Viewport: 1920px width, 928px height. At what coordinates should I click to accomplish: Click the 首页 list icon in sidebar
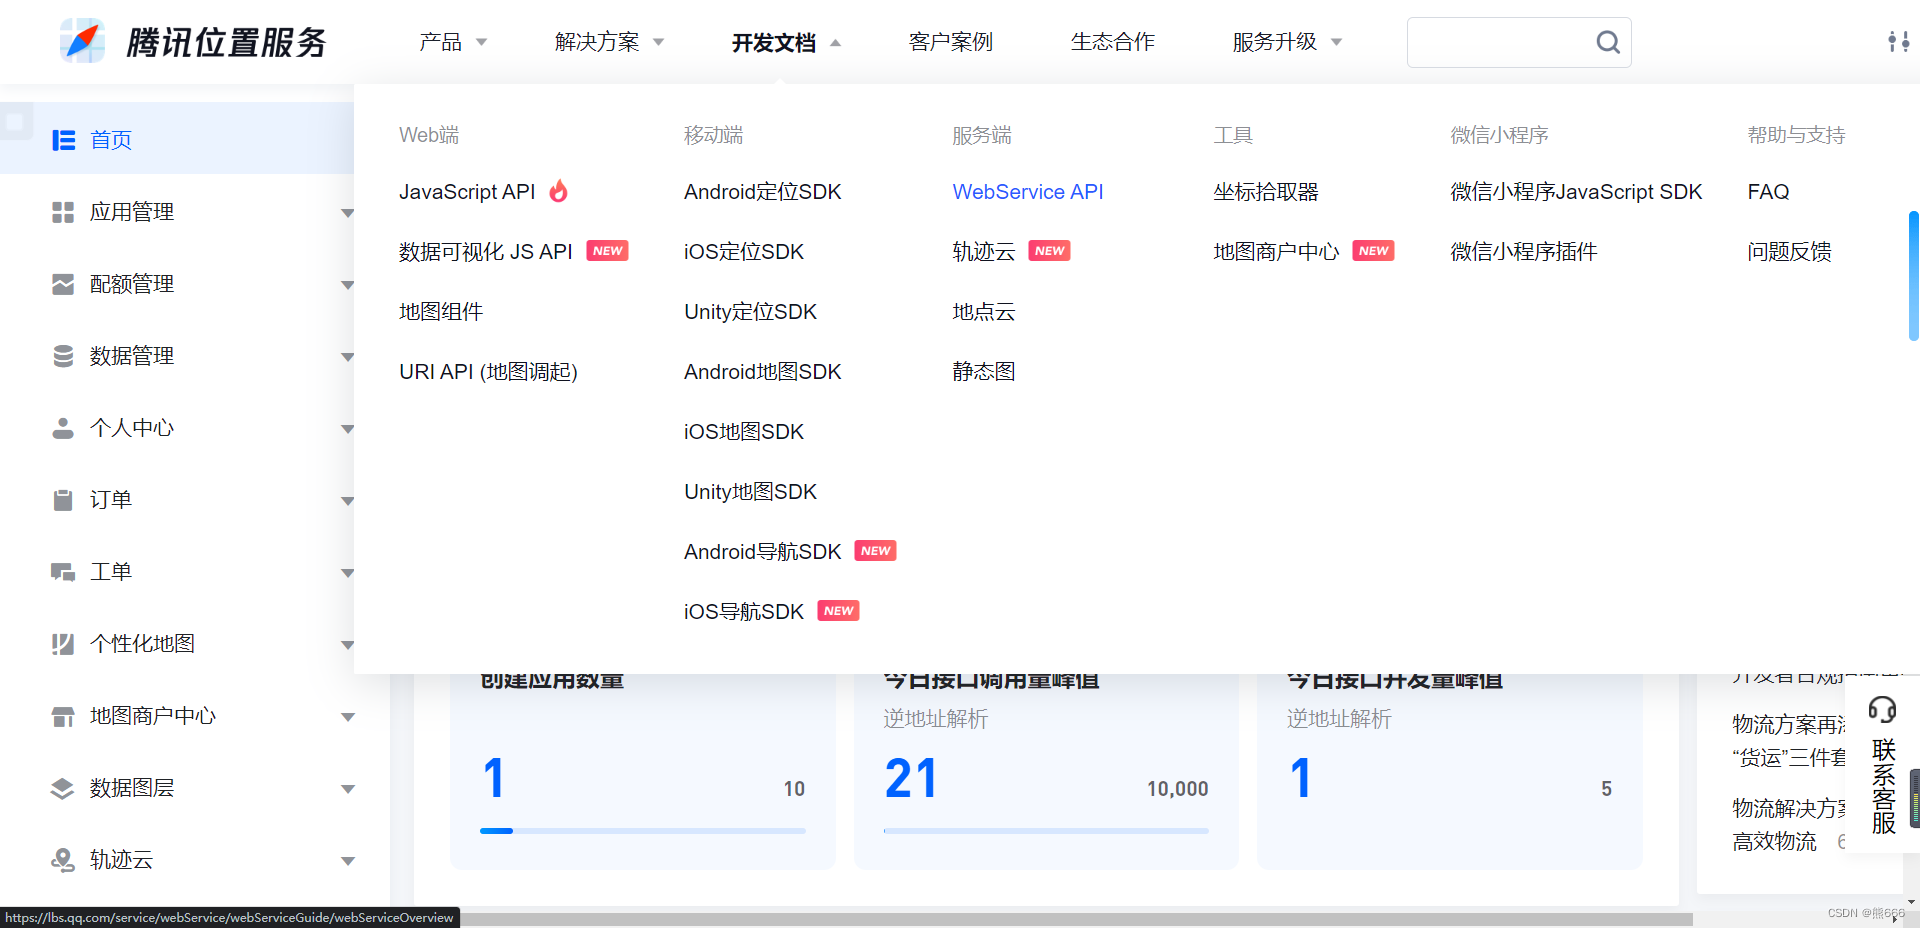[x=64, y=140]
